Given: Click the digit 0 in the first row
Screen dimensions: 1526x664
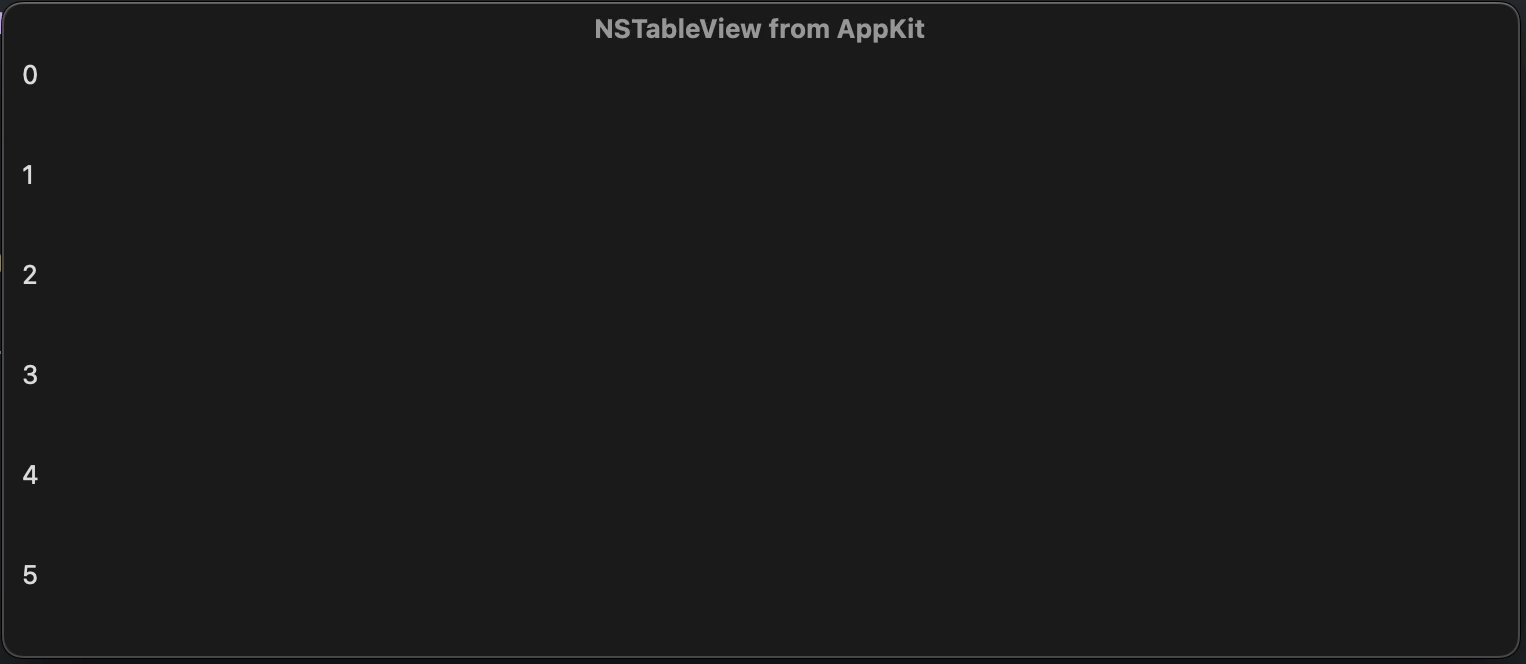Looking at the screenshot, I should [30, 75].
